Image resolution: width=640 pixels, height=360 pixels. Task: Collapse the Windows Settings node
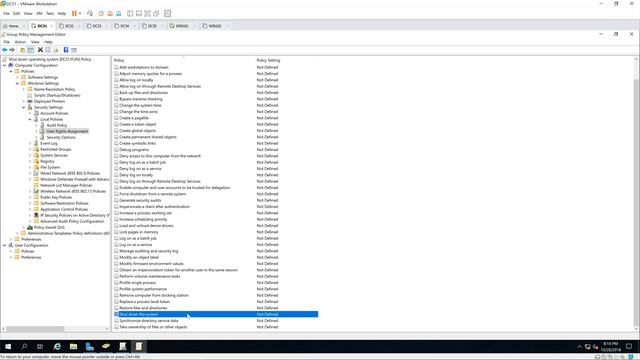pyautogui.click(x=18, y=83)
